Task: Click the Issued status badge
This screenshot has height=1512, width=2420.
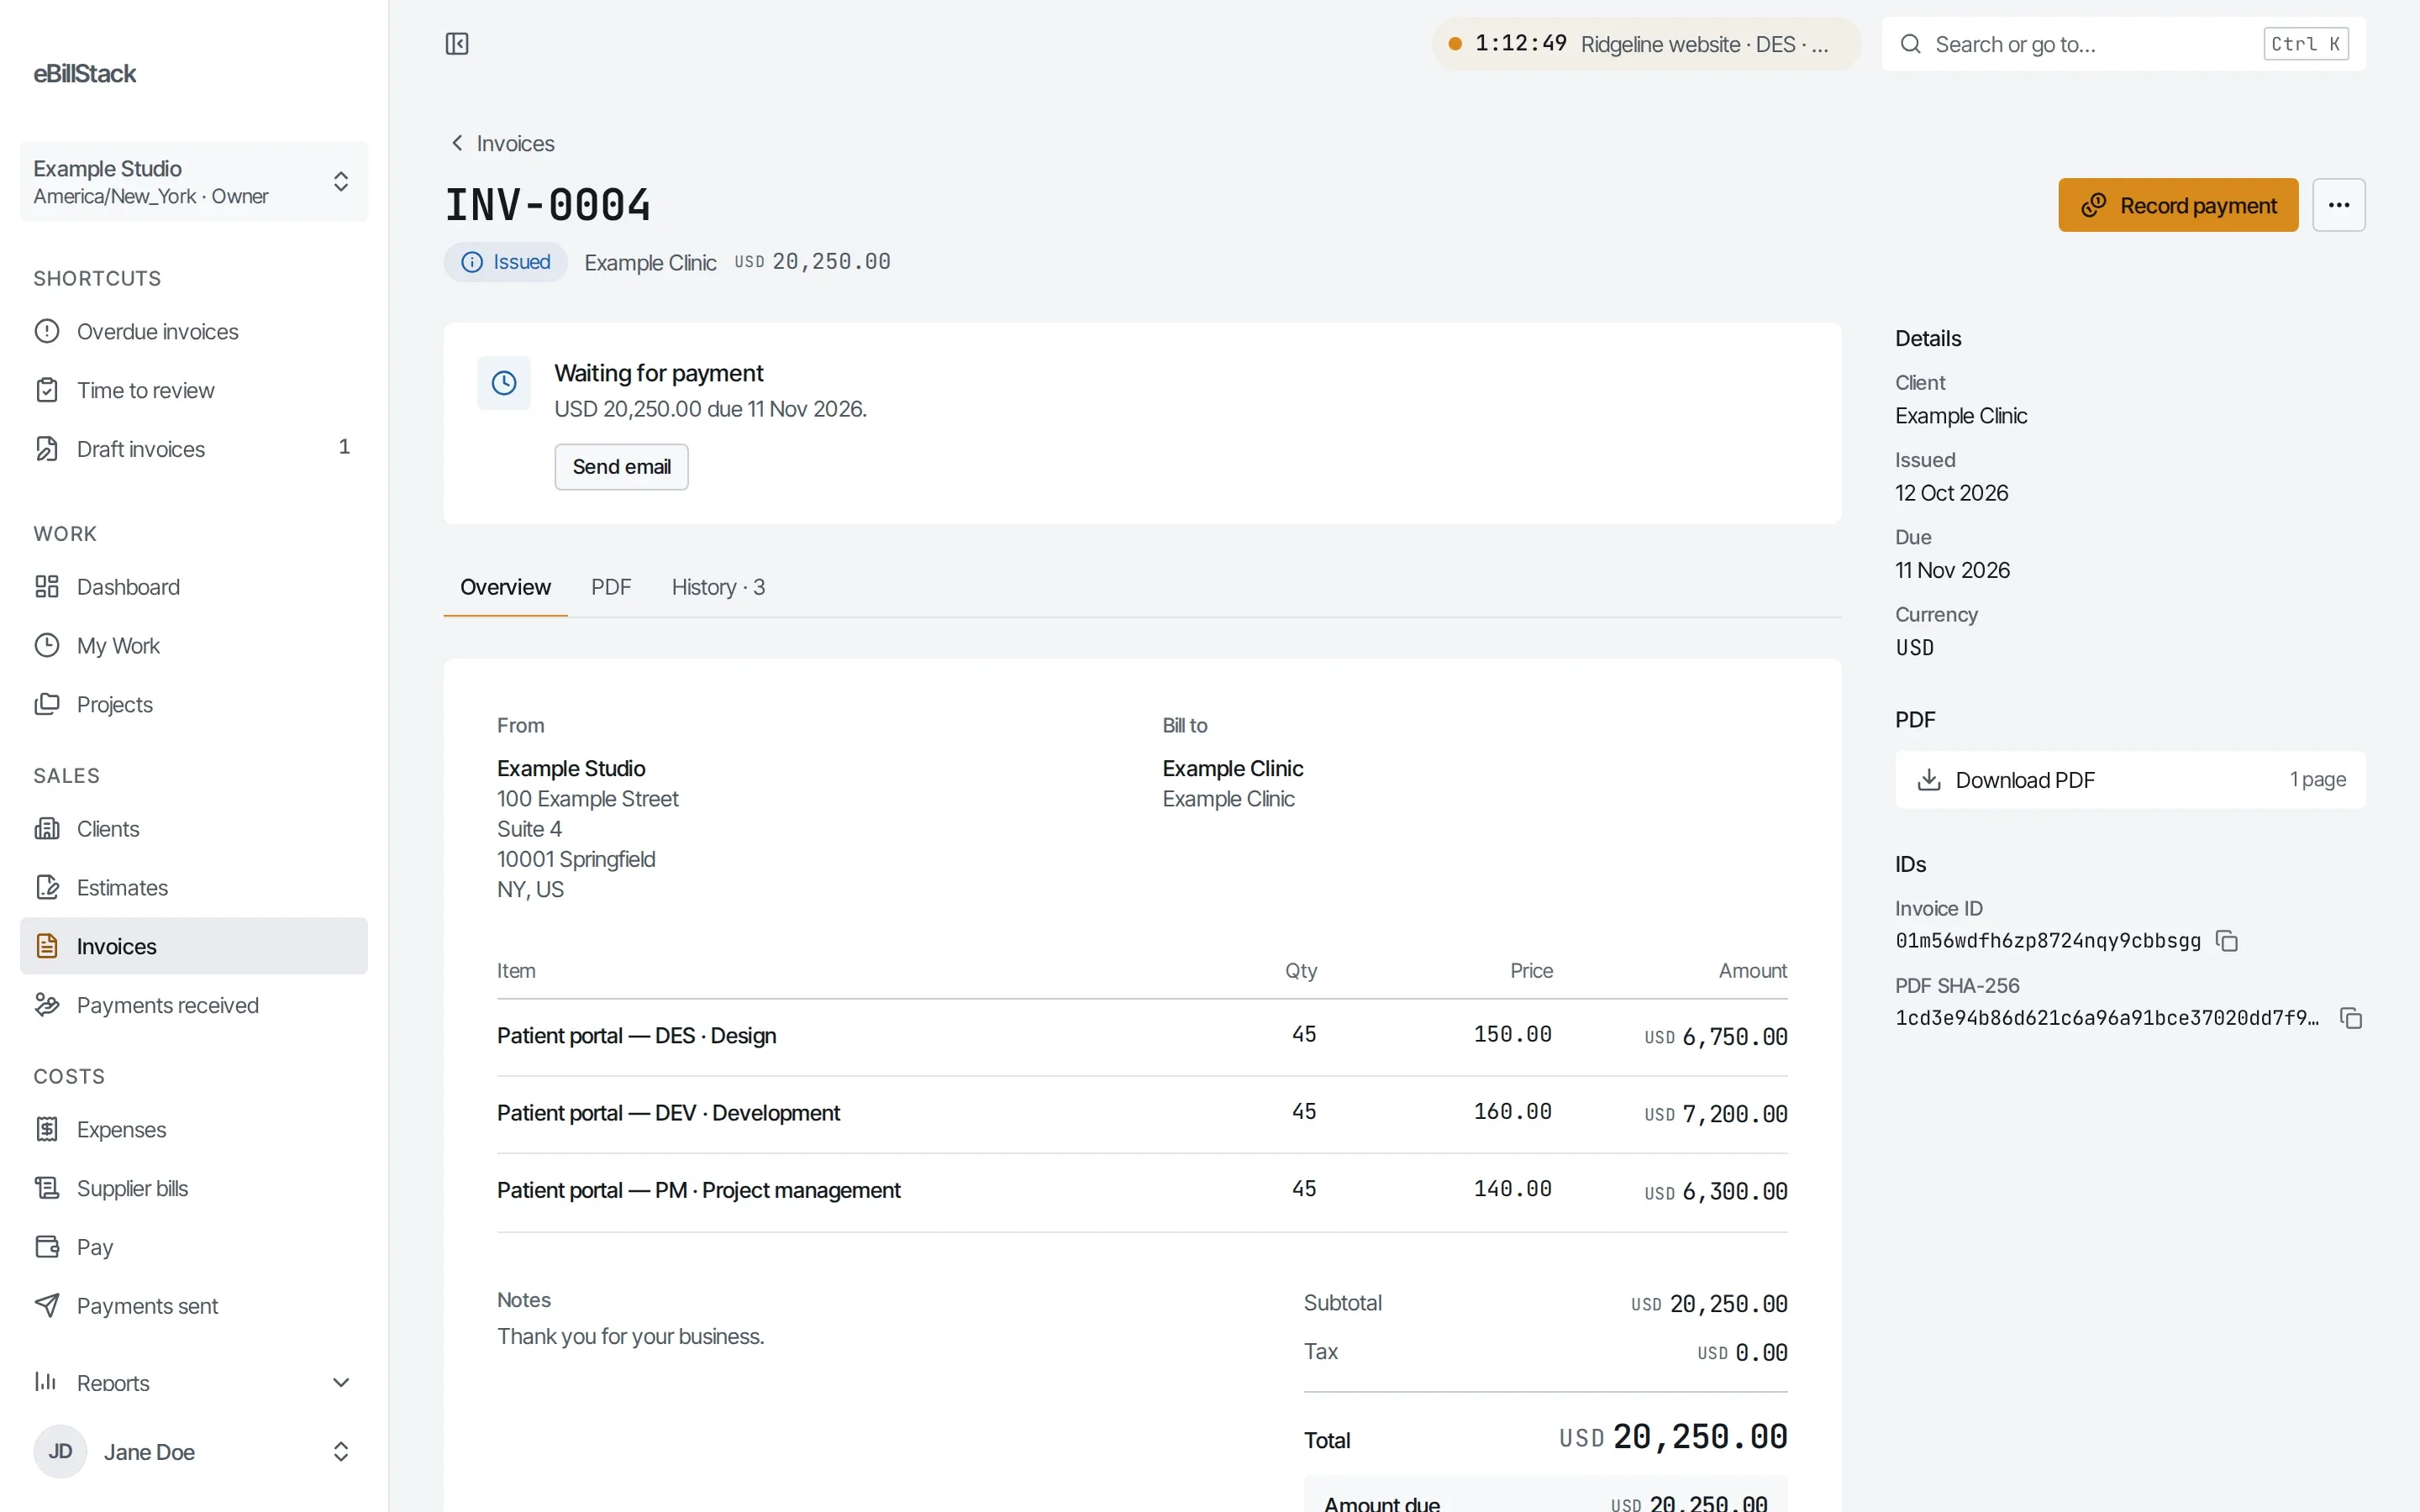Action: [x=506, y=262]
